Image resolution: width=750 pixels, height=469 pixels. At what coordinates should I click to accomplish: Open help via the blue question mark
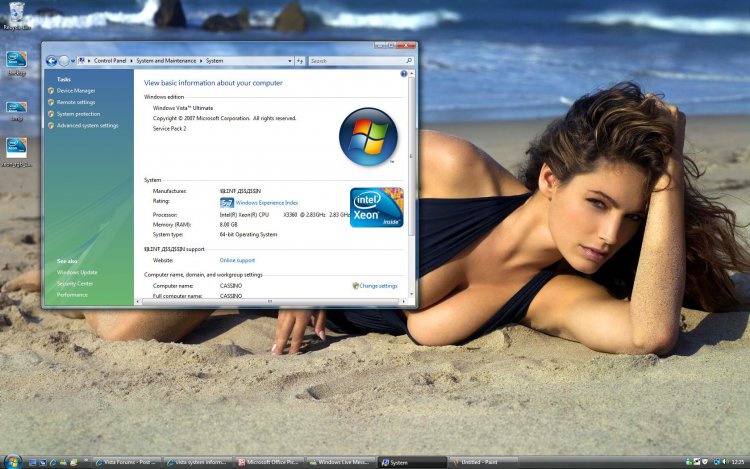coord(404,74)
